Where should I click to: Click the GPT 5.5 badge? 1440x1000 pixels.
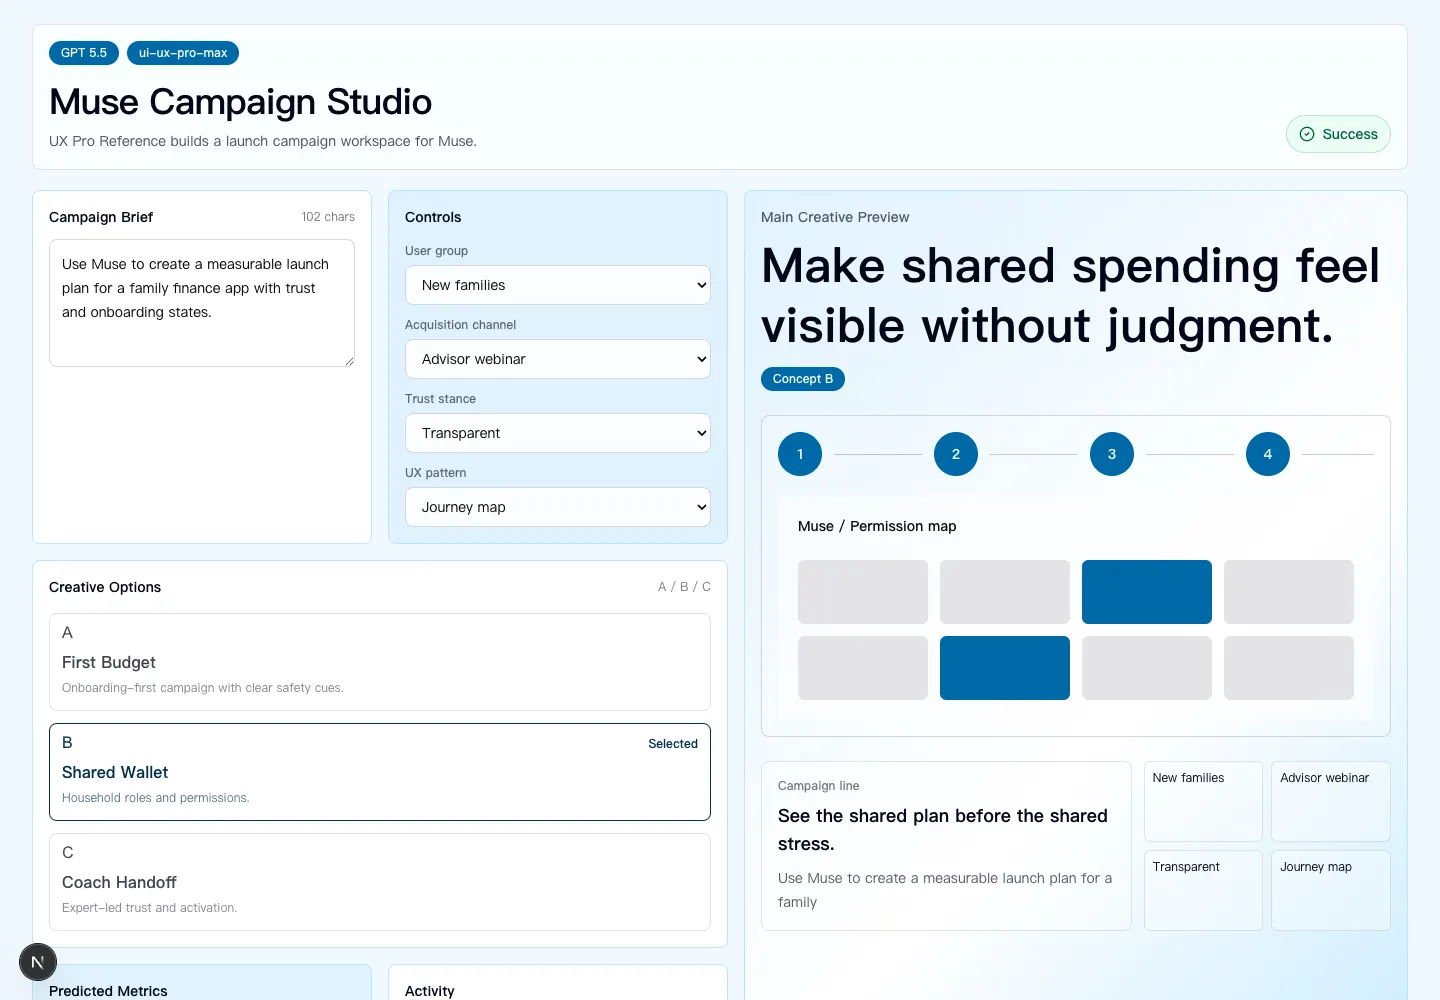coord(84,53)
